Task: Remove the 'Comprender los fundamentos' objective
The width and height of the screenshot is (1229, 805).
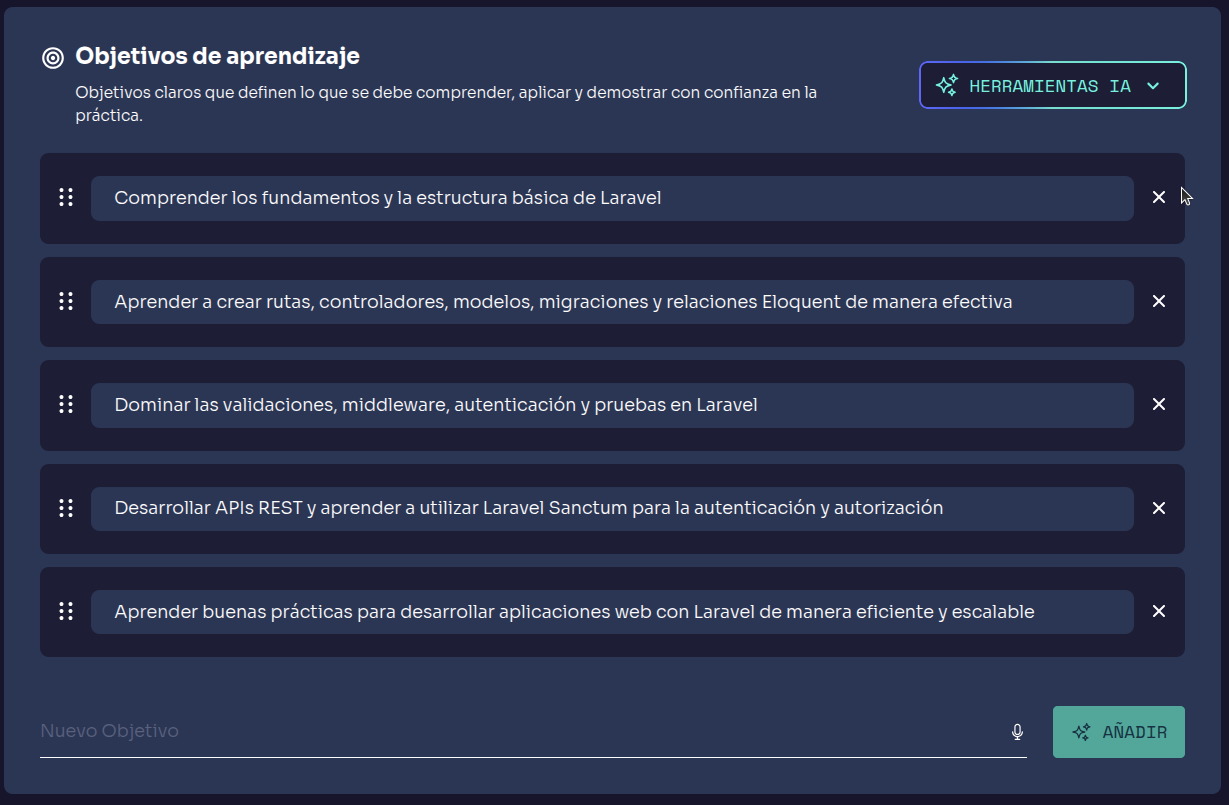Action: [x=1159, y=198]
